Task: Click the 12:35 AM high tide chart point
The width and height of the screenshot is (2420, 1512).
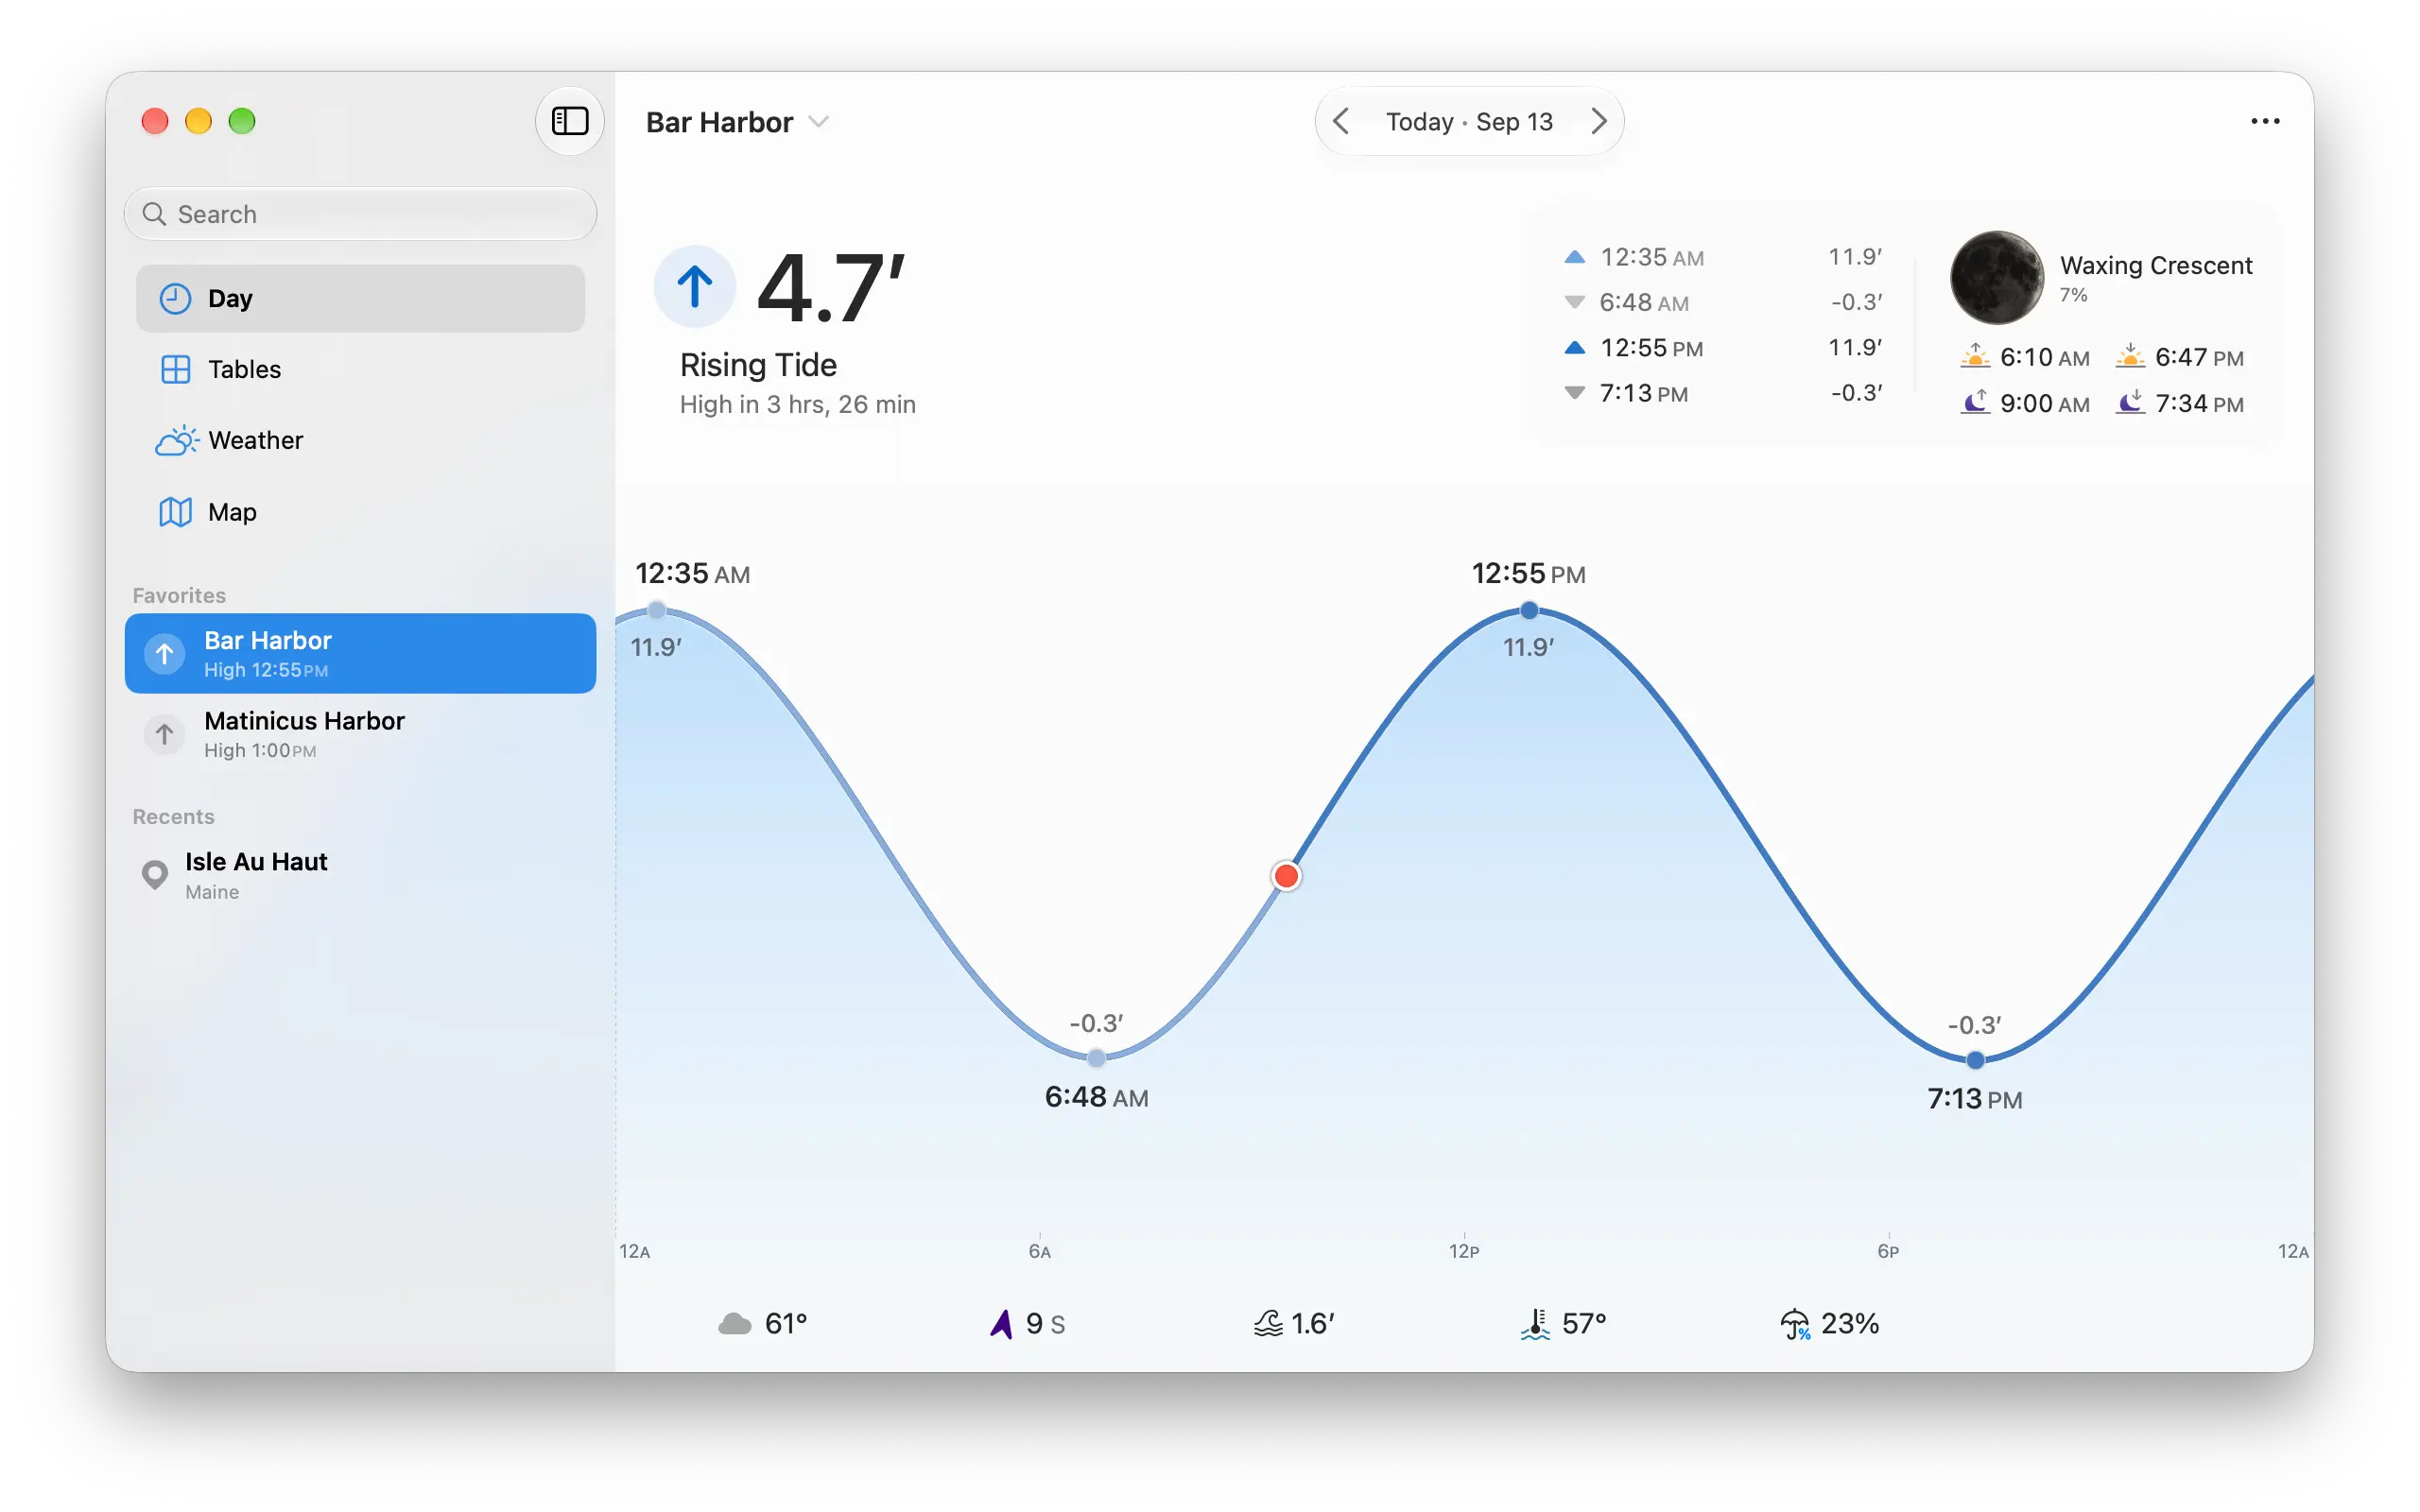Action: 656,610
